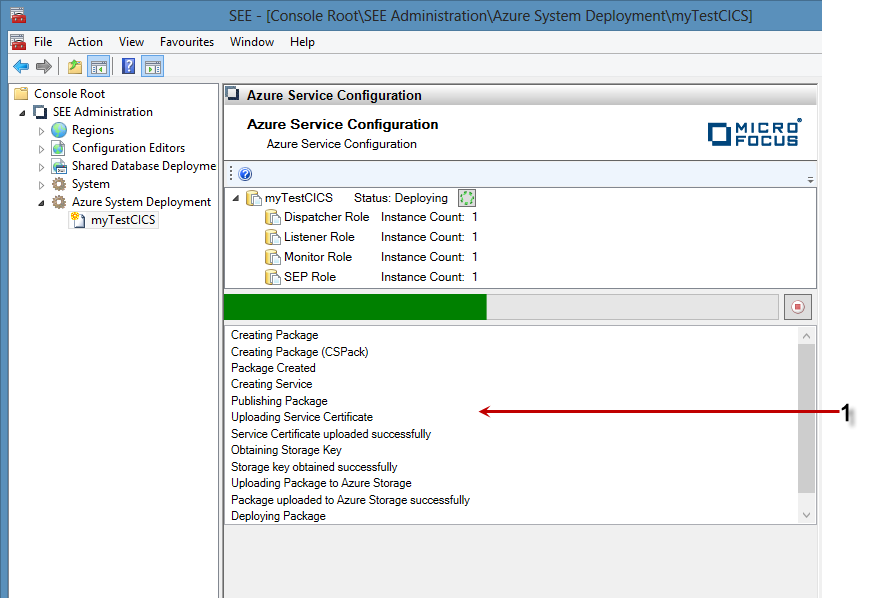Collapse the Azure System Deployment node

(x=42, y=202)
